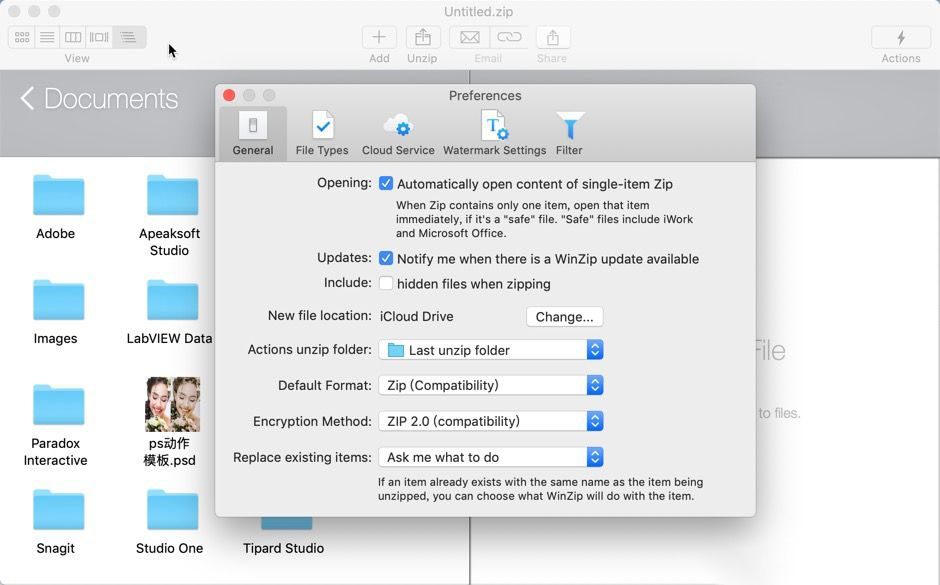This screenshot has width=940, height=585.
Task: Open the Studio One folder
Action: [x=172, y=509]
